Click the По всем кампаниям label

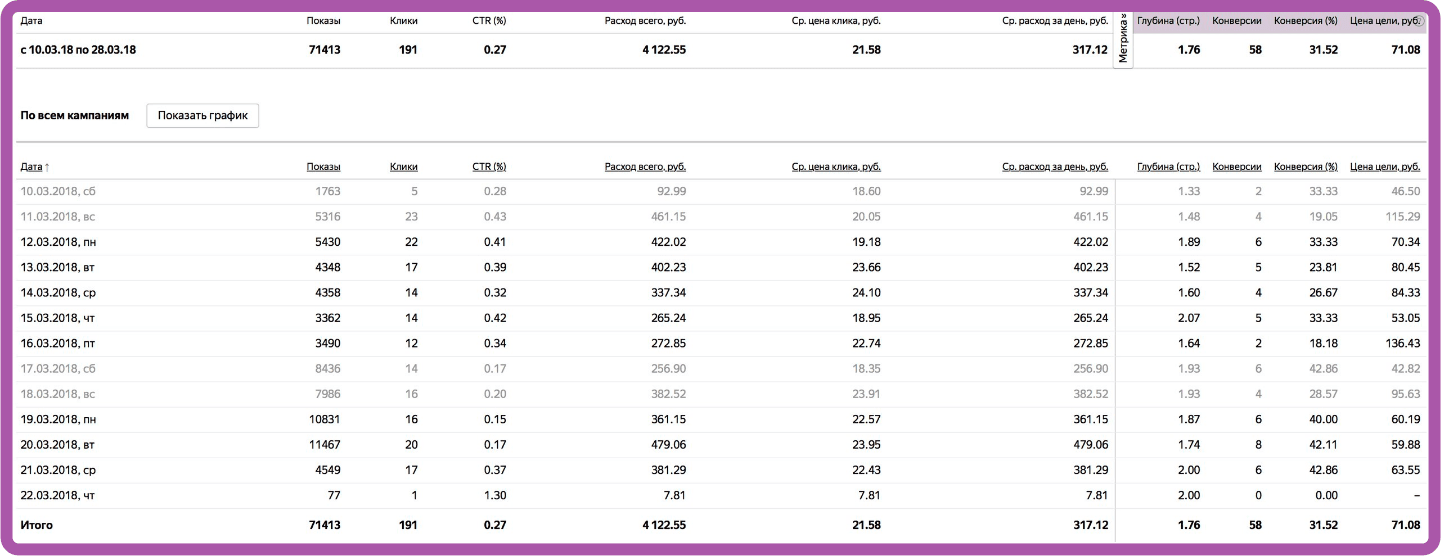click(75, 116)
